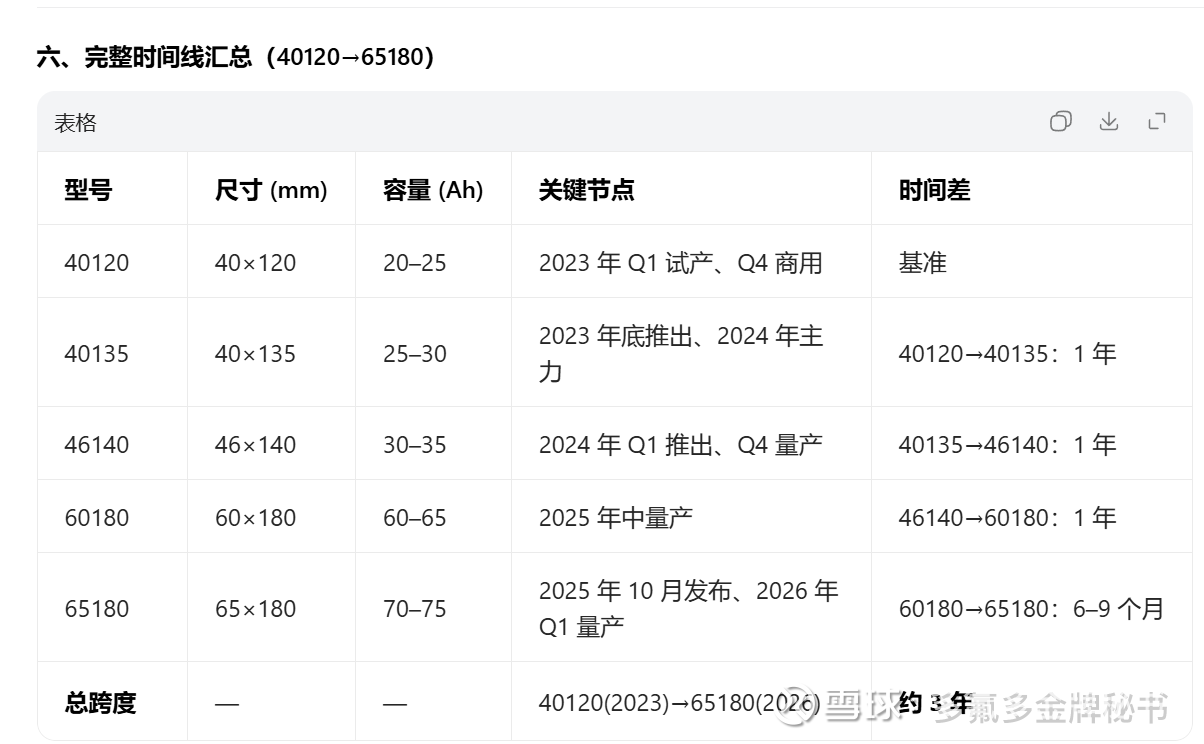Click the 总跨度 row label
This screenshot has width=1204, height=744.
click(x=100, y=703)
